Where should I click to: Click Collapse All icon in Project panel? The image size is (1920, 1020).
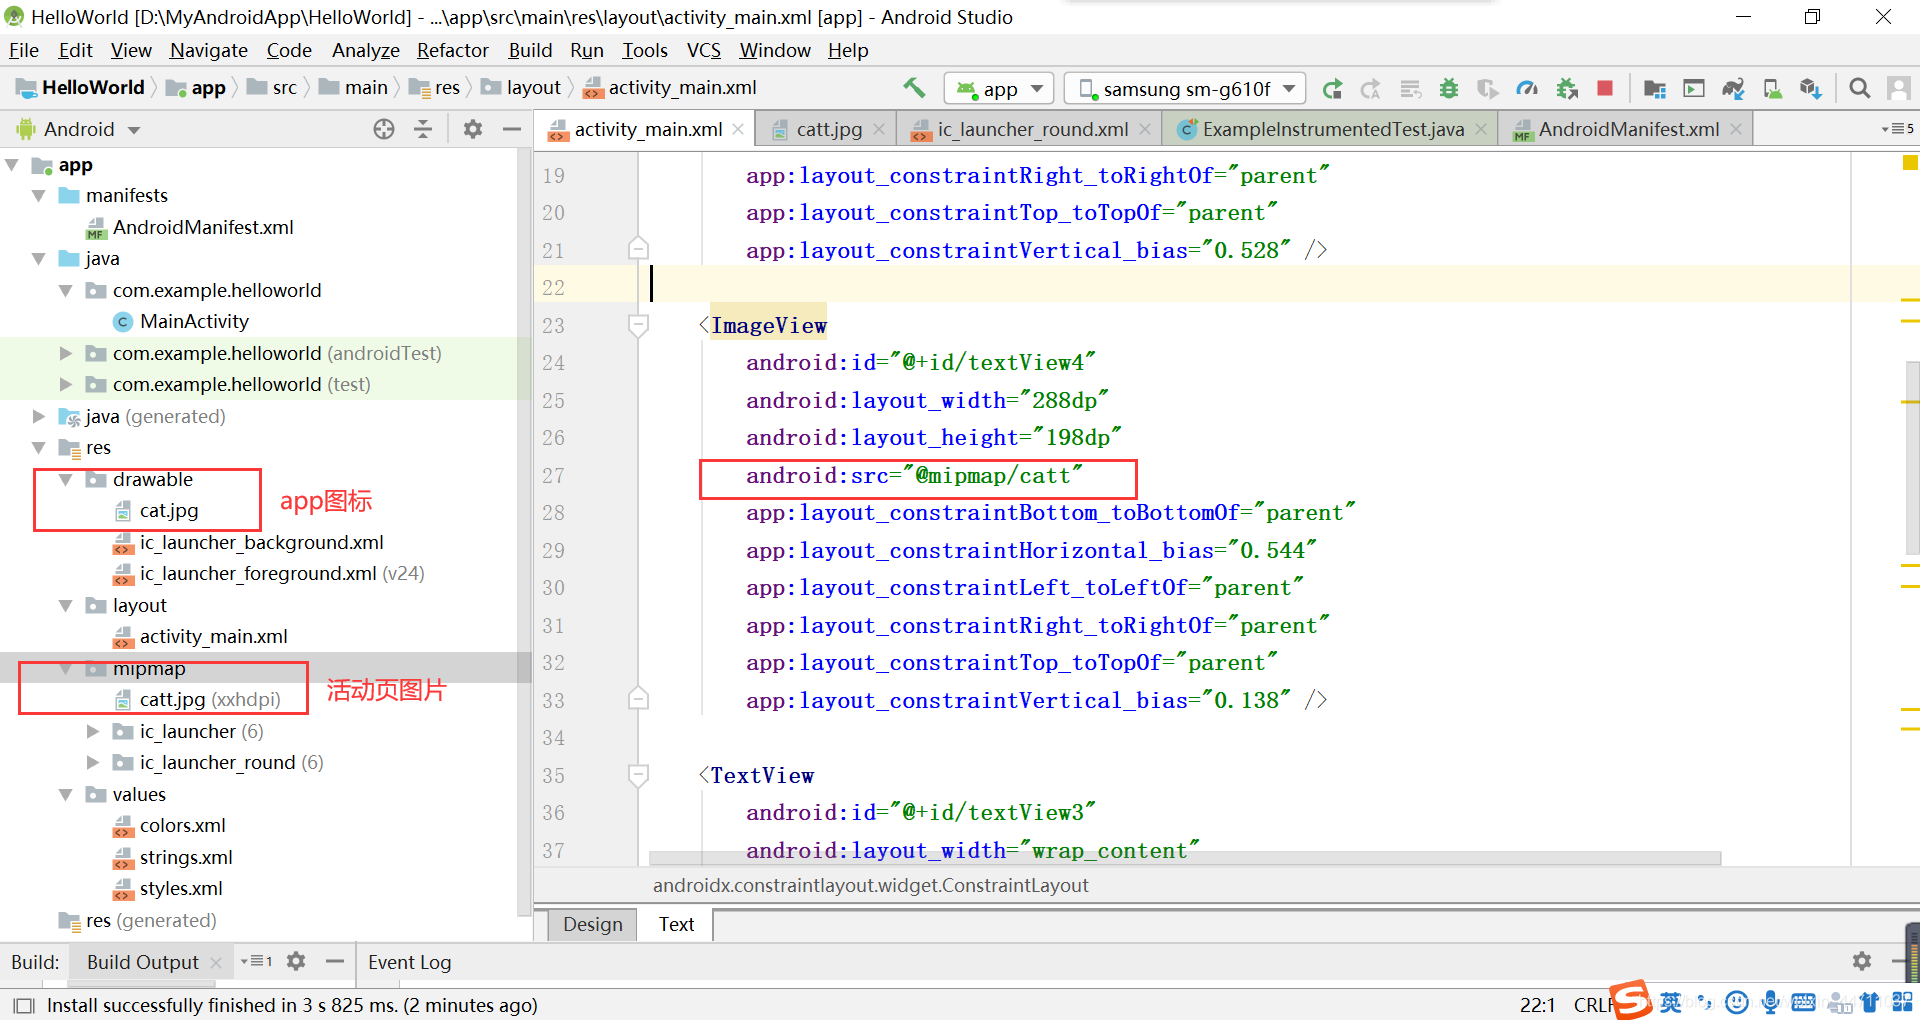tap(423, 129)
